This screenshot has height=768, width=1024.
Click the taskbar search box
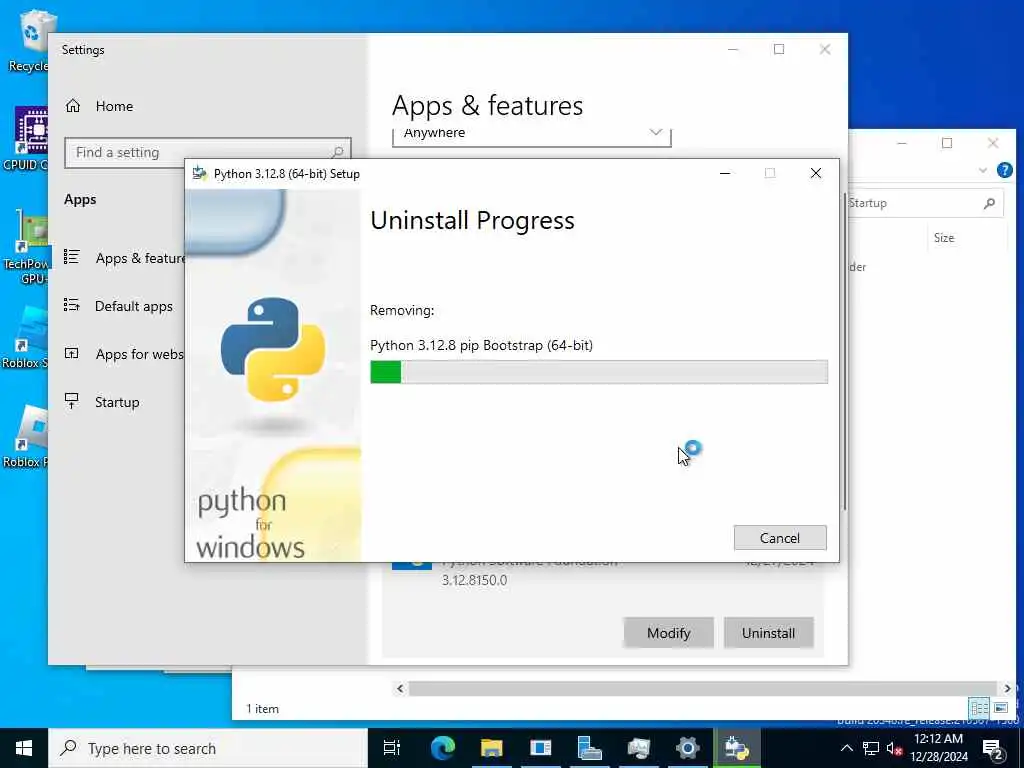pyautogui.click(x=208, y=748)
